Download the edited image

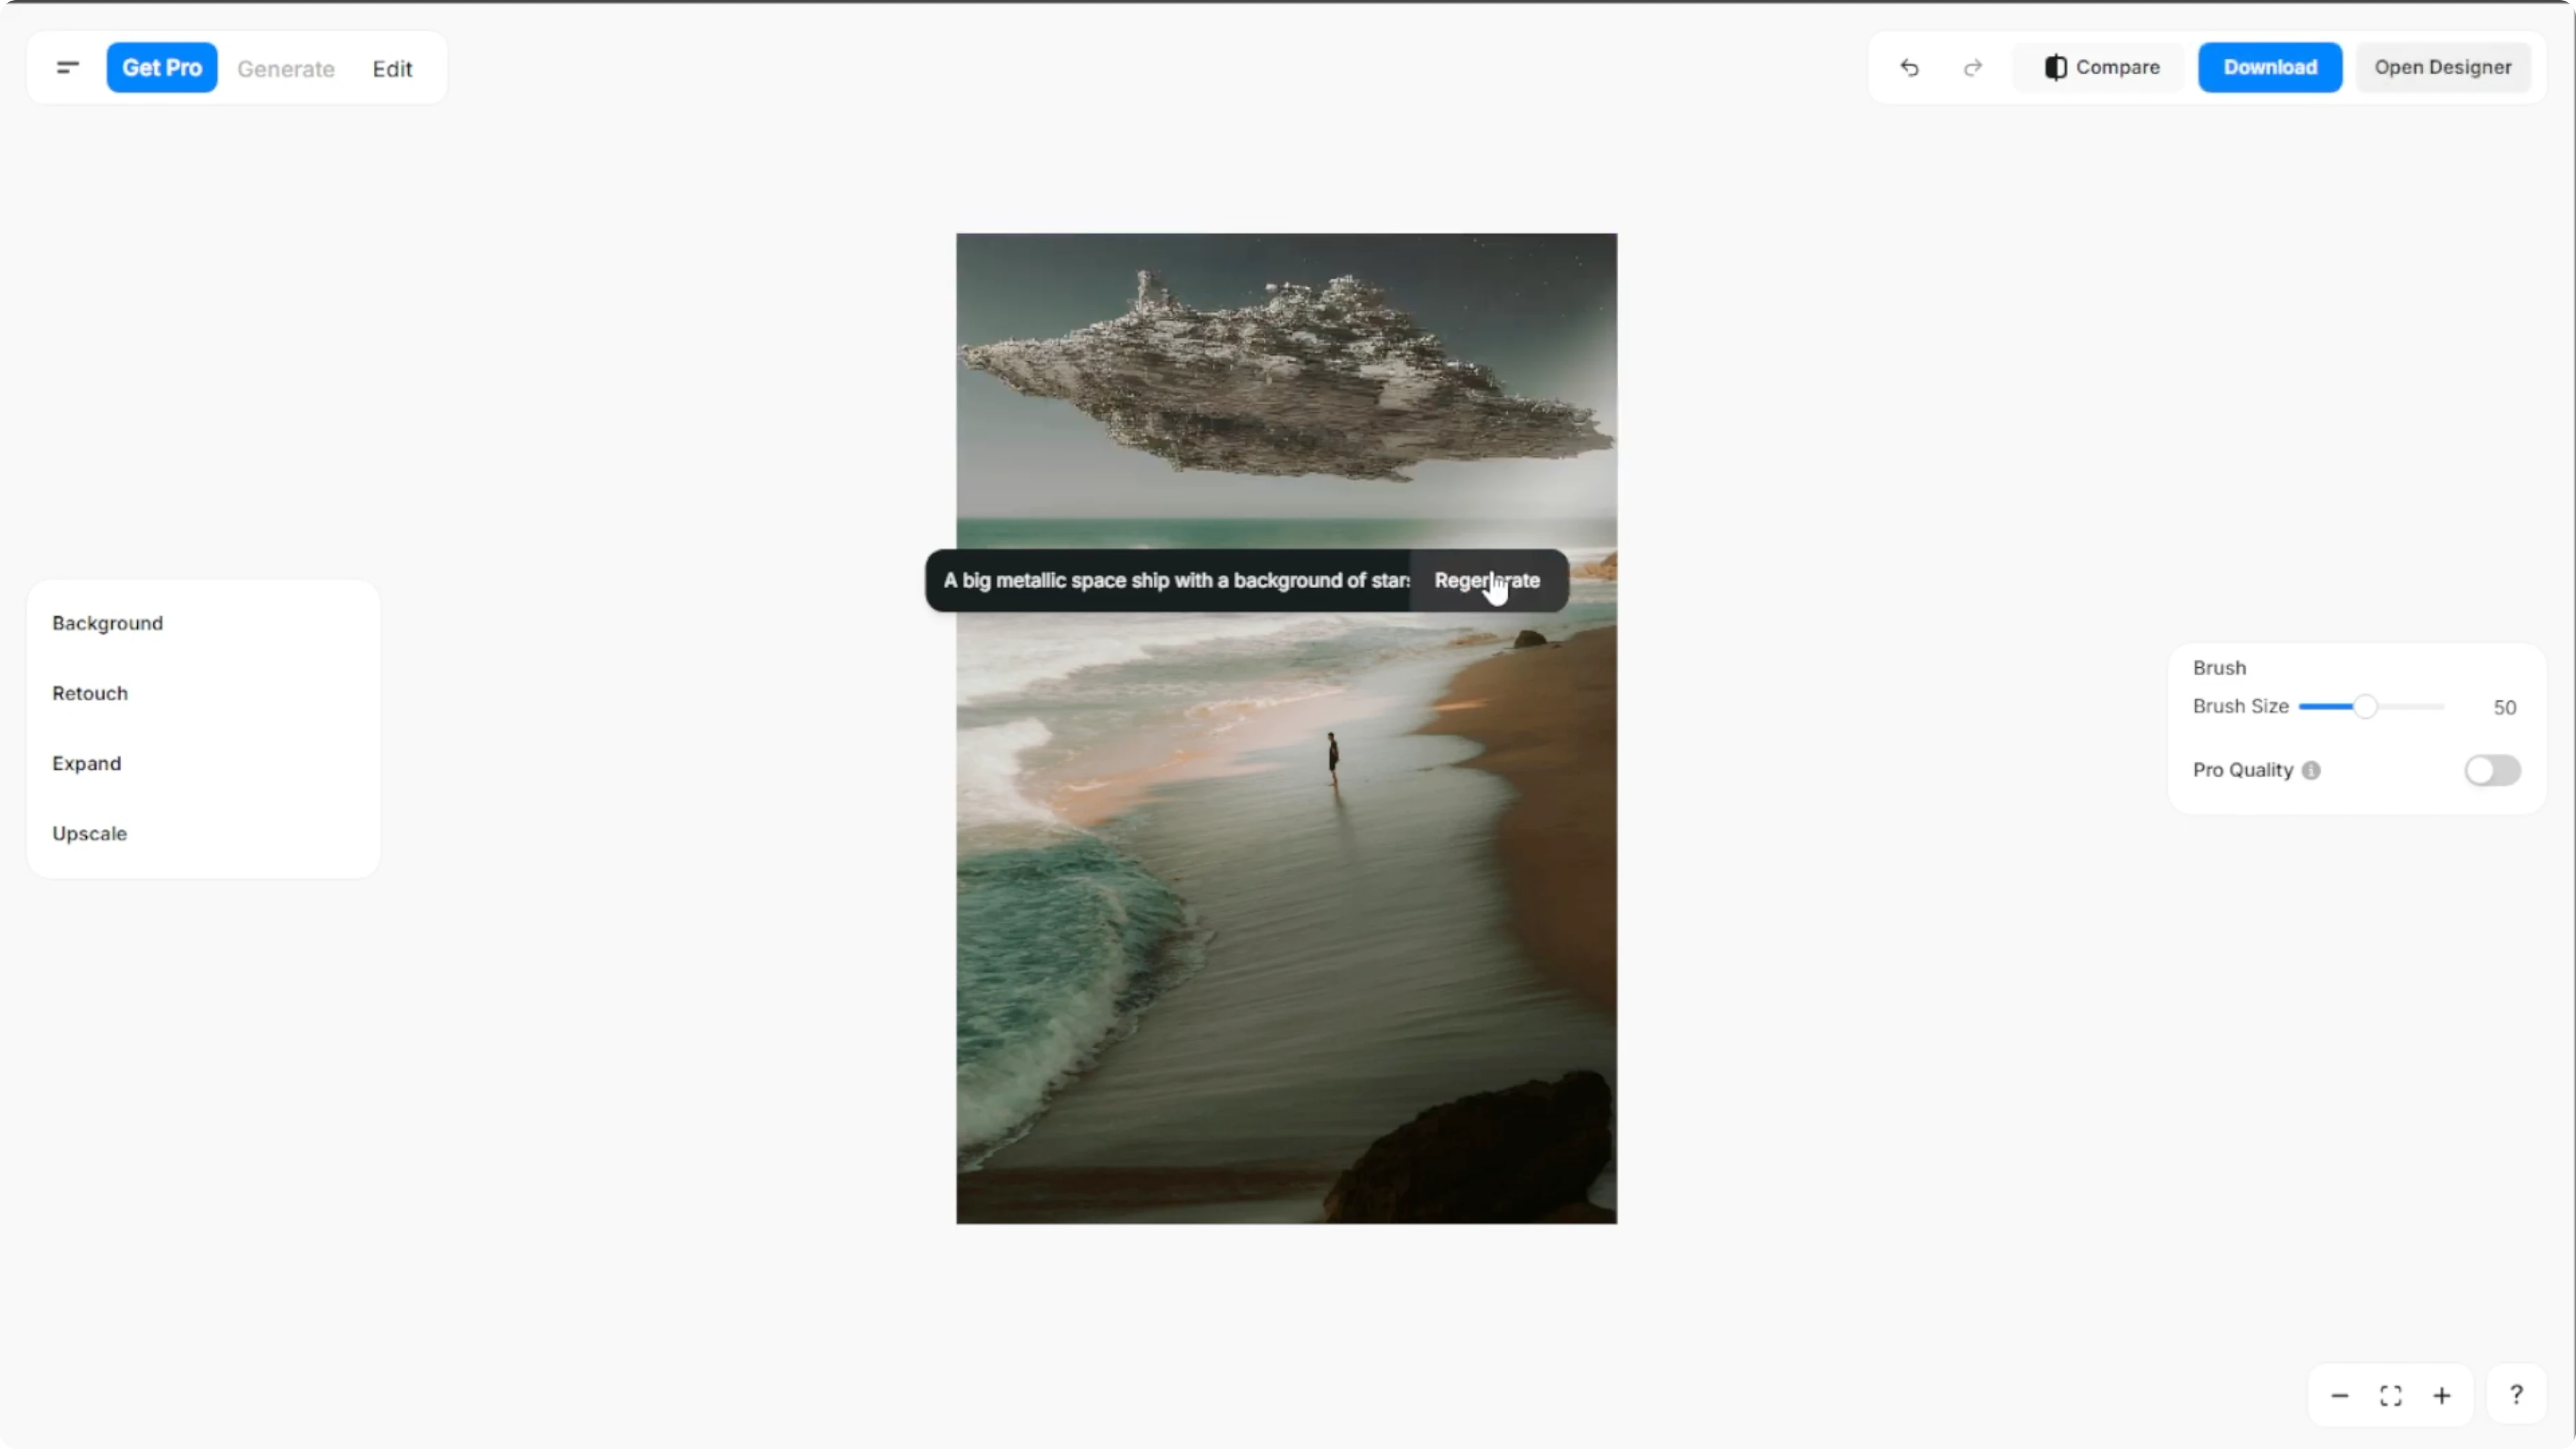click(2270, 67)
